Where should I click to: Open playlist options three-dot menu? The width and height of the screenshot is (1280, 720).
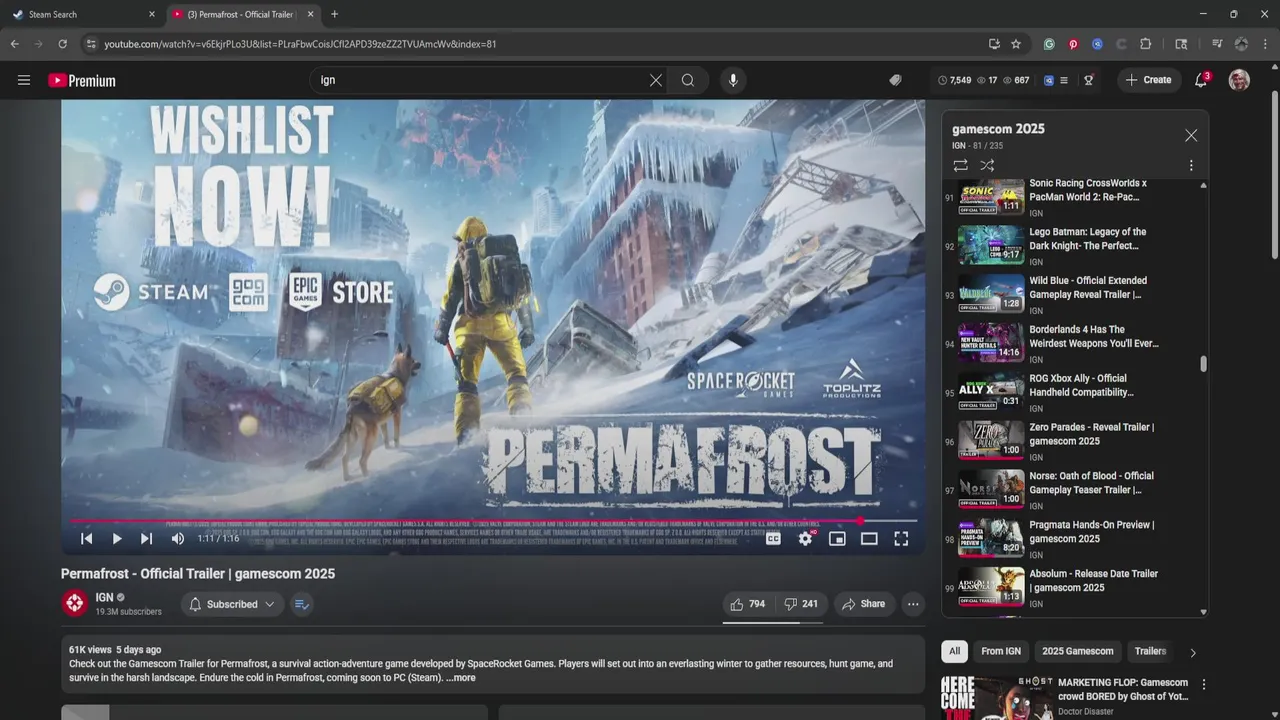[1191, 165]
